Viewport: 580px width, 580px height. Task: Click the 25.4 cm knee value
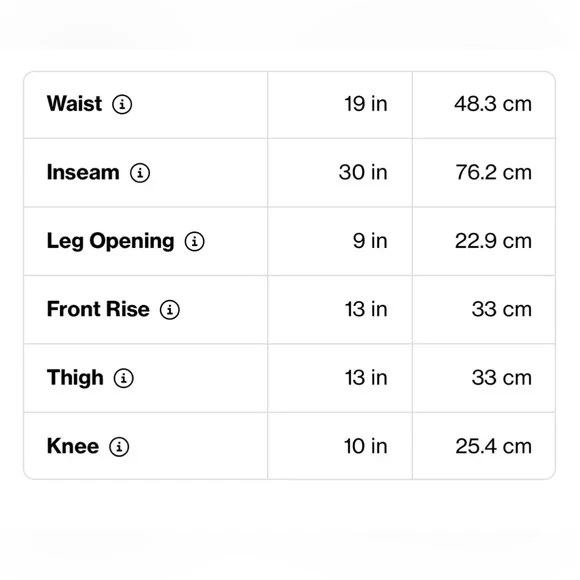(493, 446)
